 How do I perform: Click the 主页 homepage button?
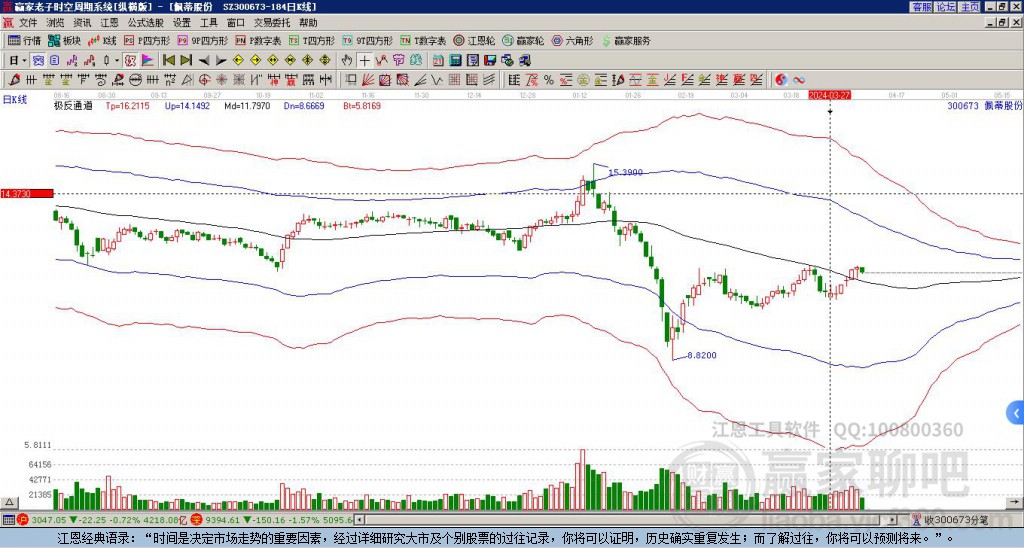coord(970,7)
